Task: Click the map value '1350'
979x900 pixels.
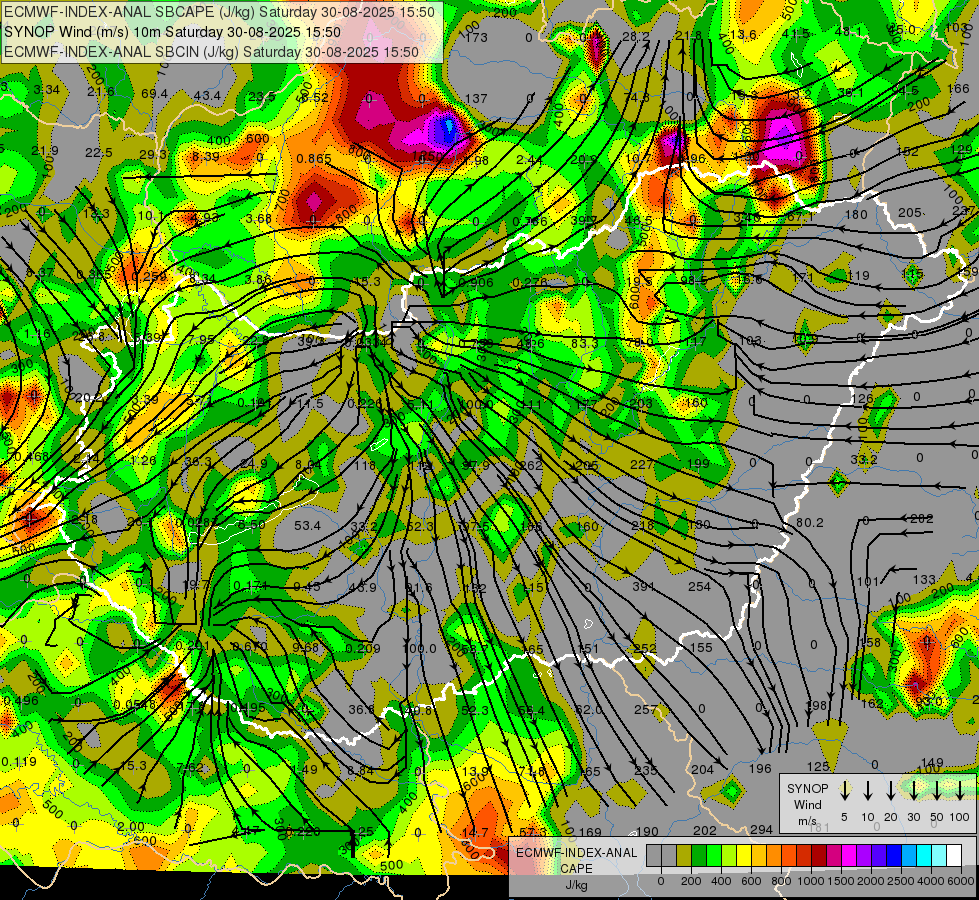Action: click(426, 156)
